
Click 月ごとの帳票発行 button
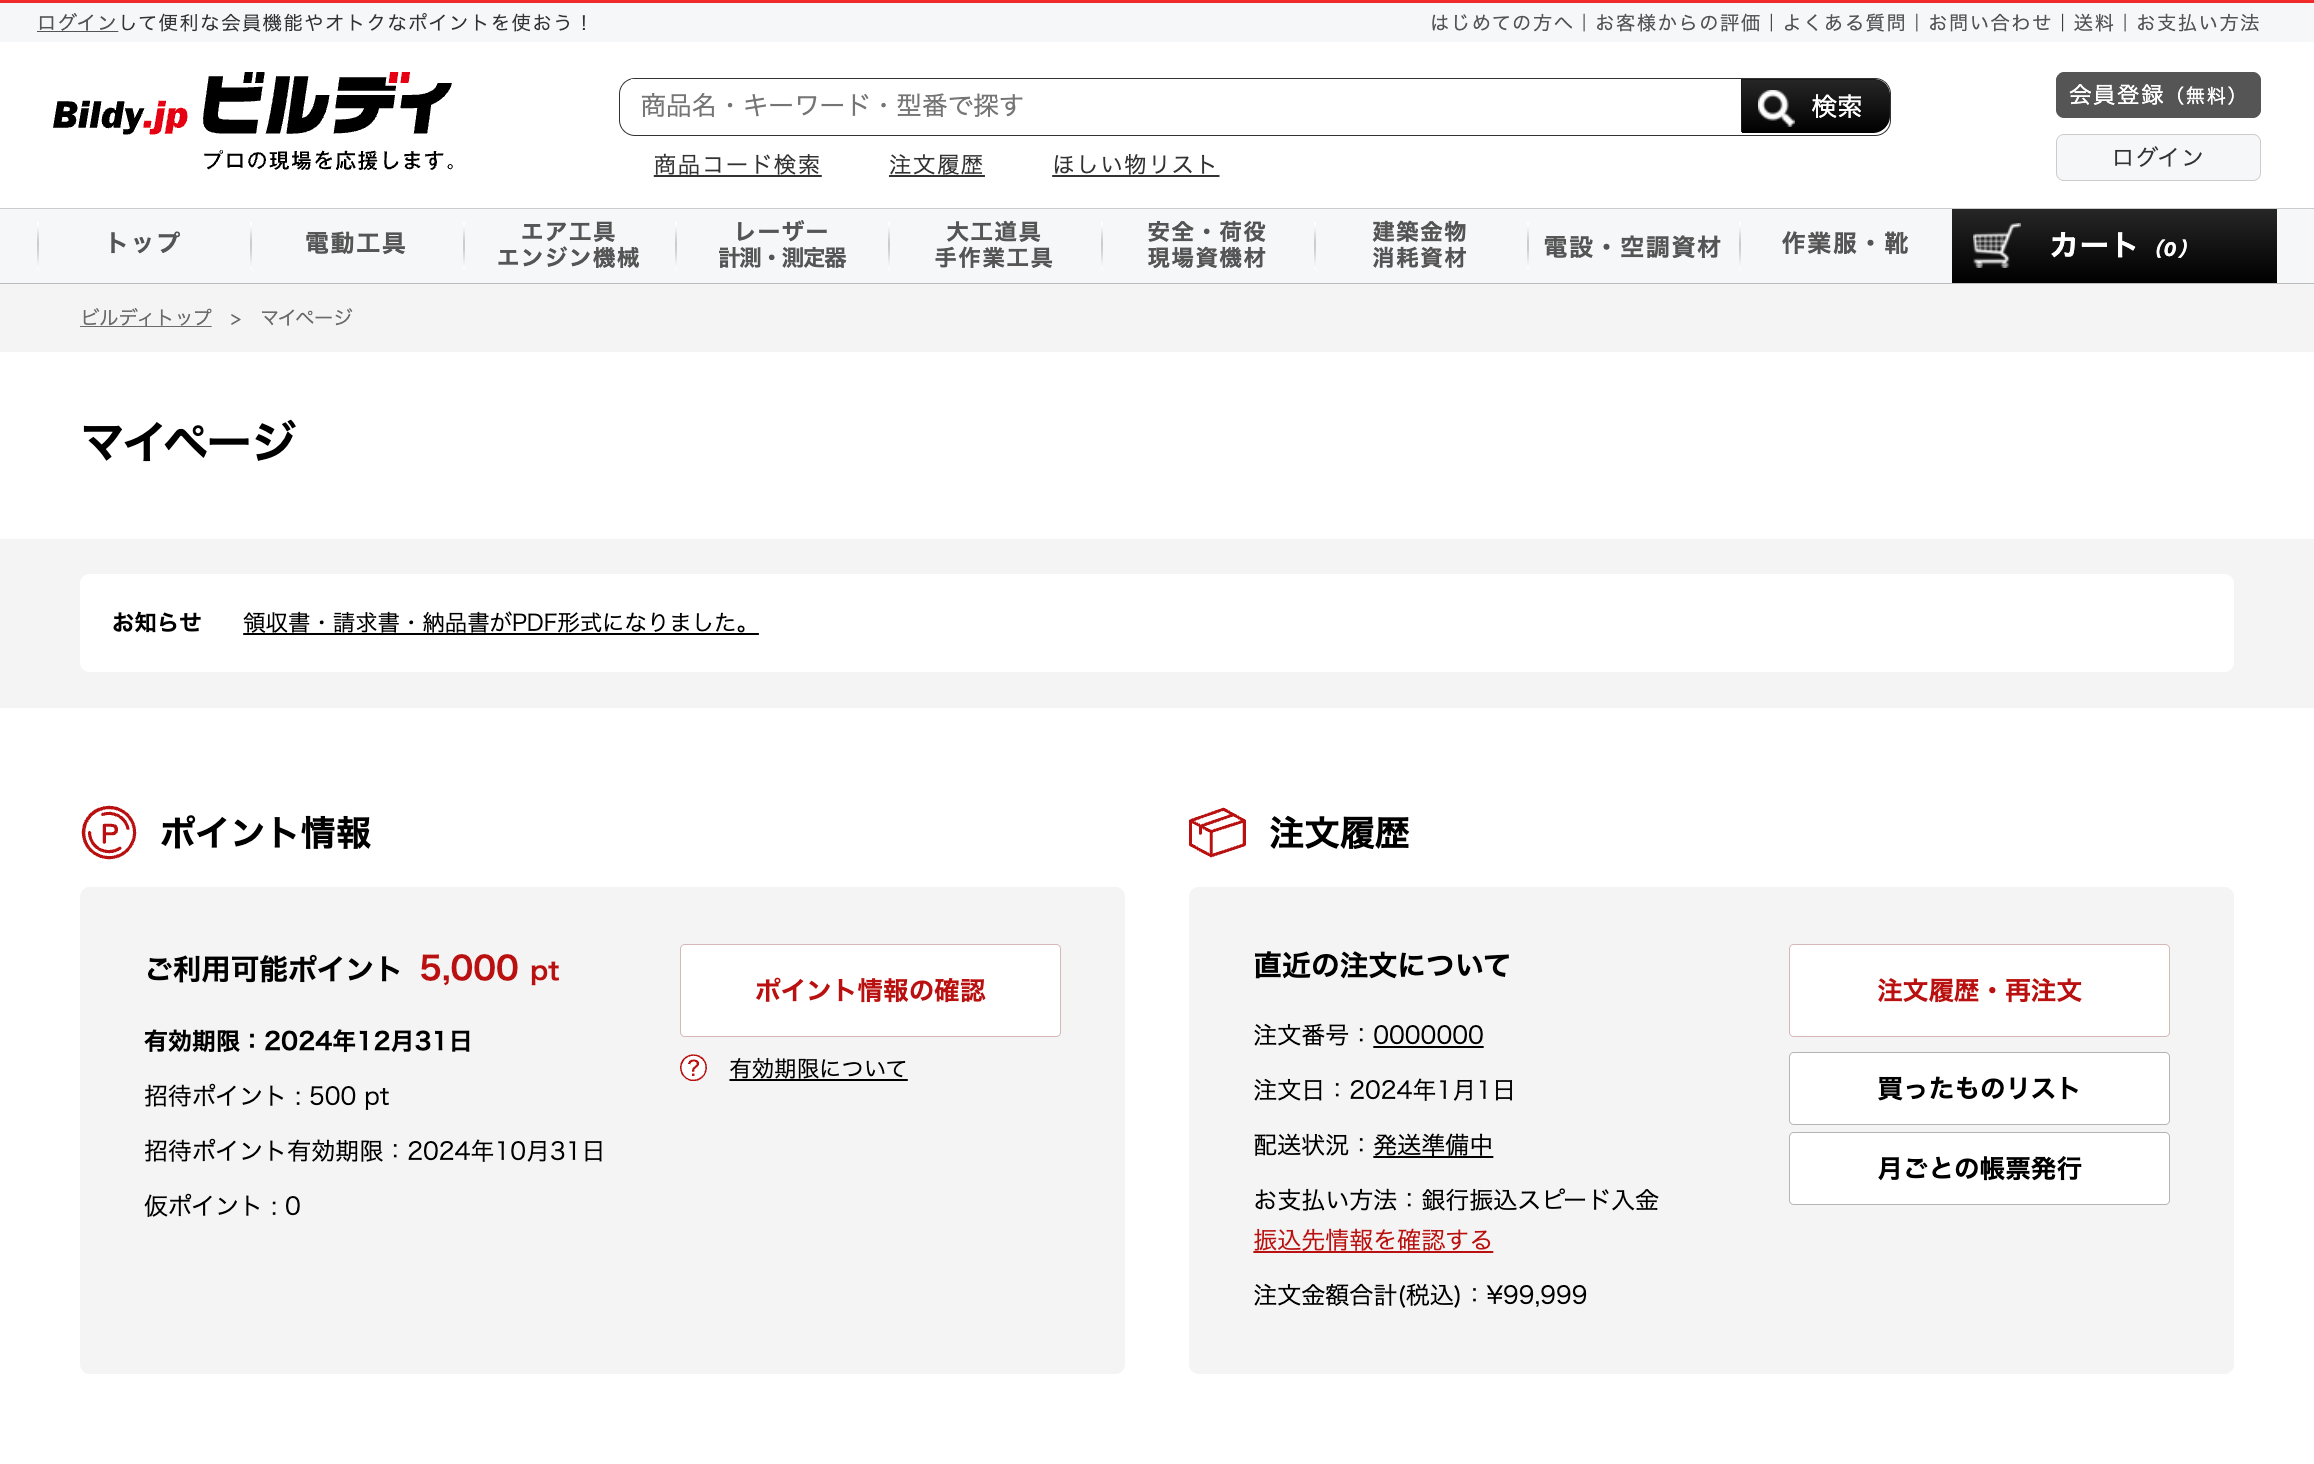point(1978,1168)
